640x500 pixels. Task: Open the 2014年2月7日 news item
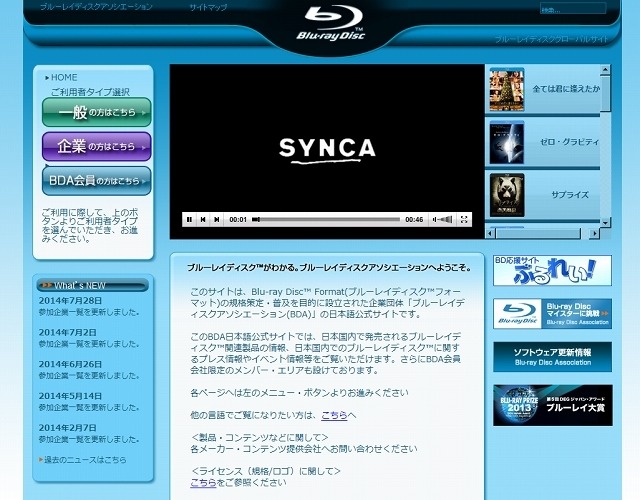(89, 433)
